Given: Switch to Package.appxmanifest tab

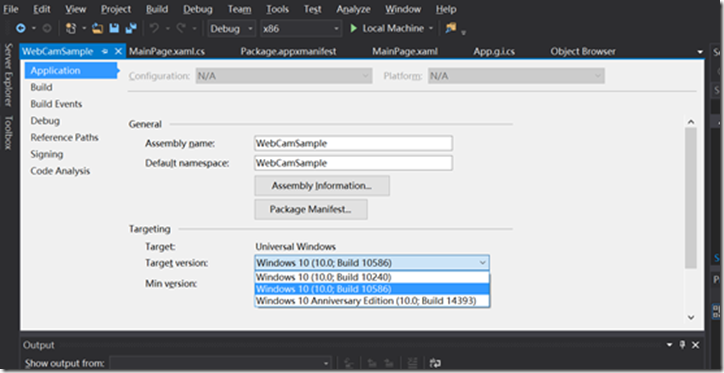Looking at the screenshot, I should click(x=288, y=52).
